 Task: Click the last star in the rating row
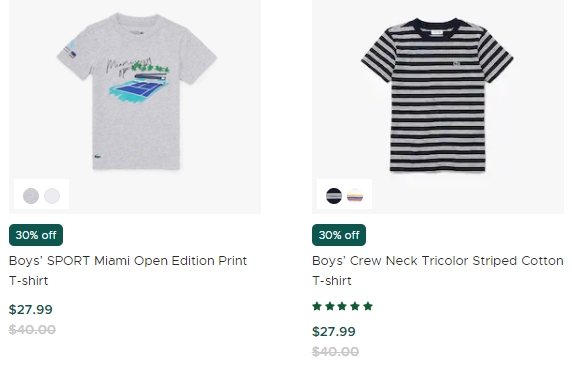point(368,306)
